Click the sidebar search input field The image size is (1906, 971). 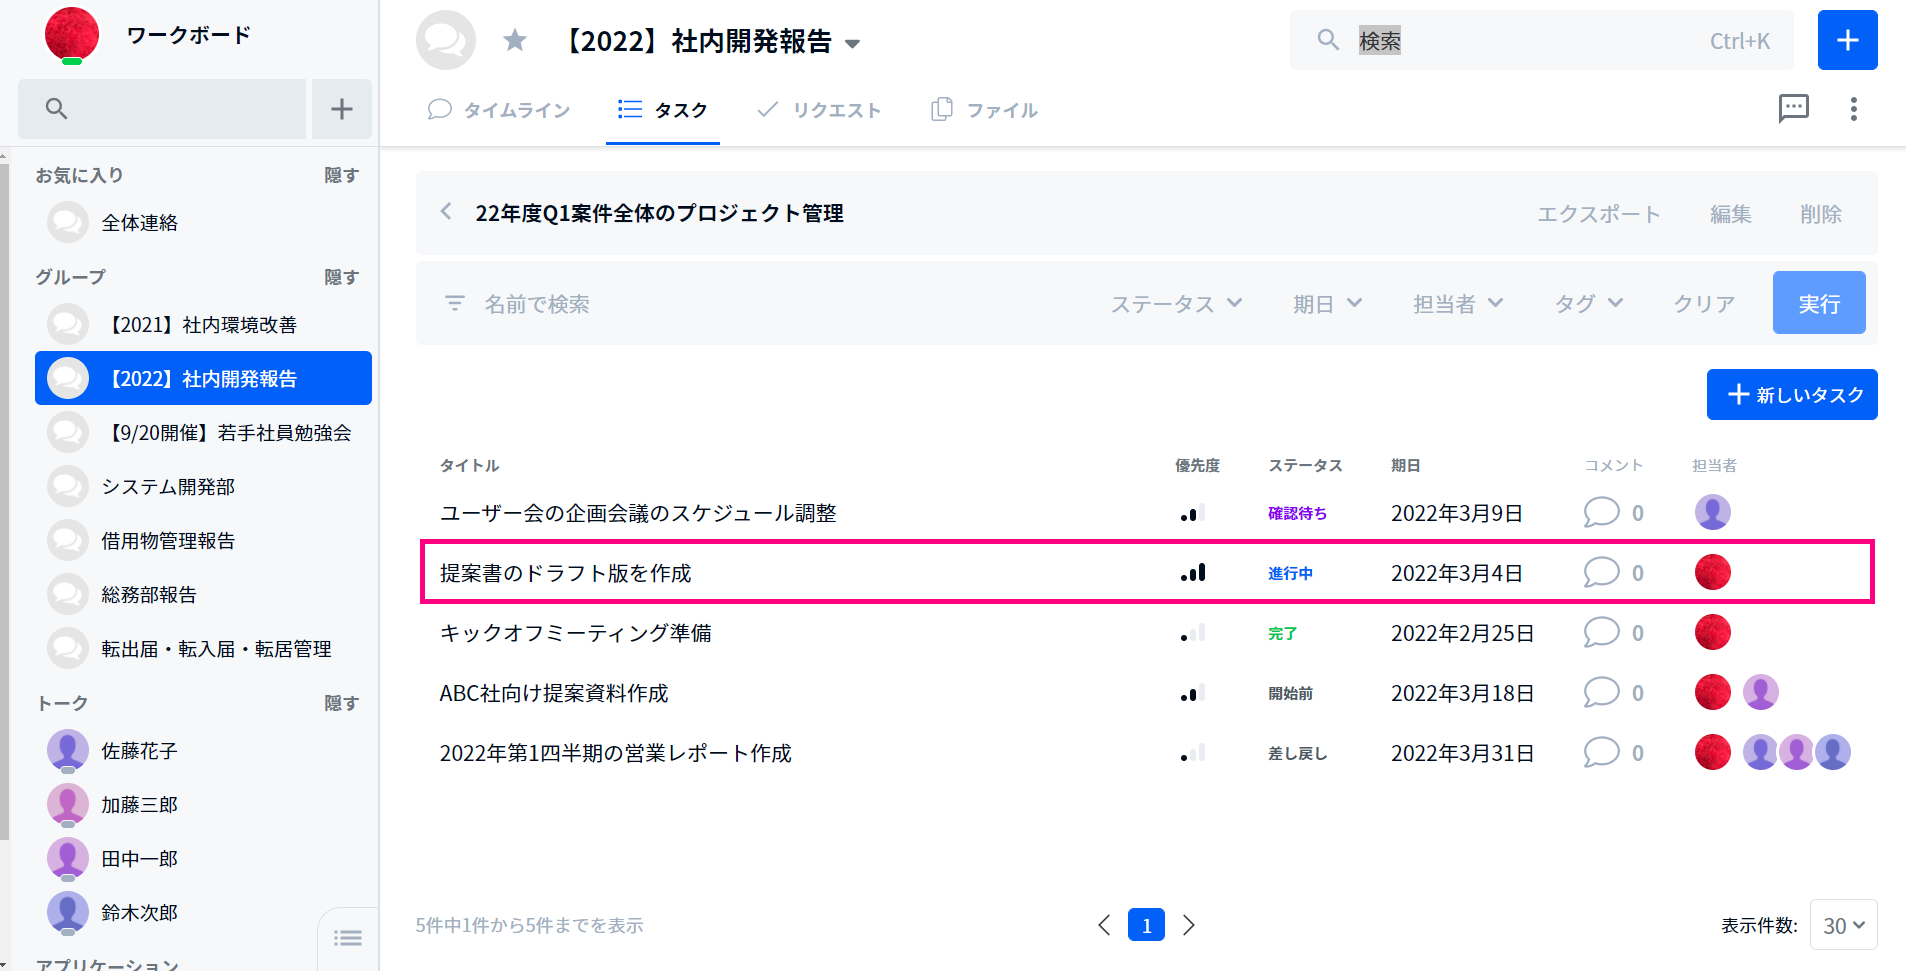click(162, 109)
